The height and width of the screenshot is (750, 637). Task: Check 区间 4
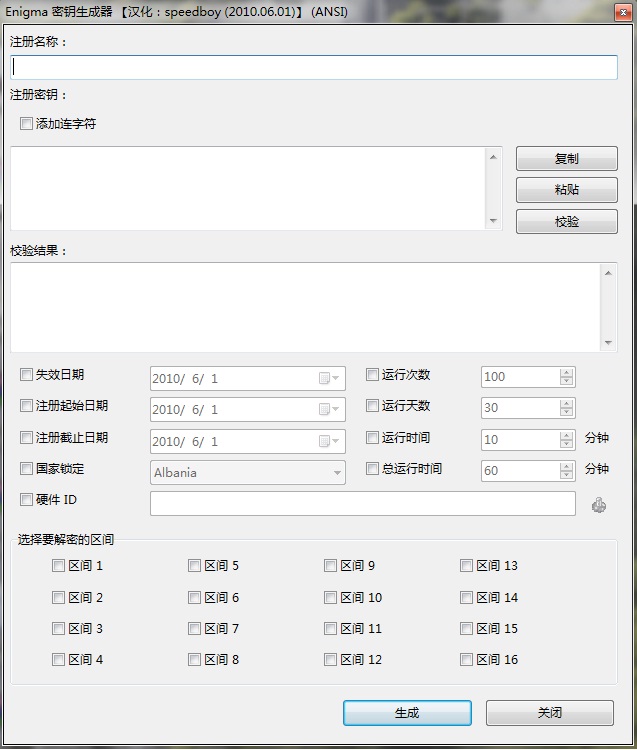pyautogui.click(x=58, y=660)
